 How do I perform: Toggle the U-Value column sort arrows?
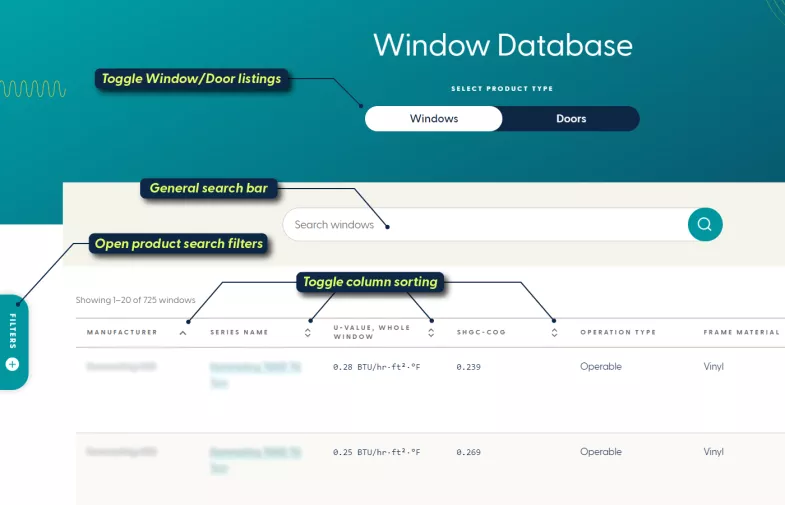click(x=431, y=333)
